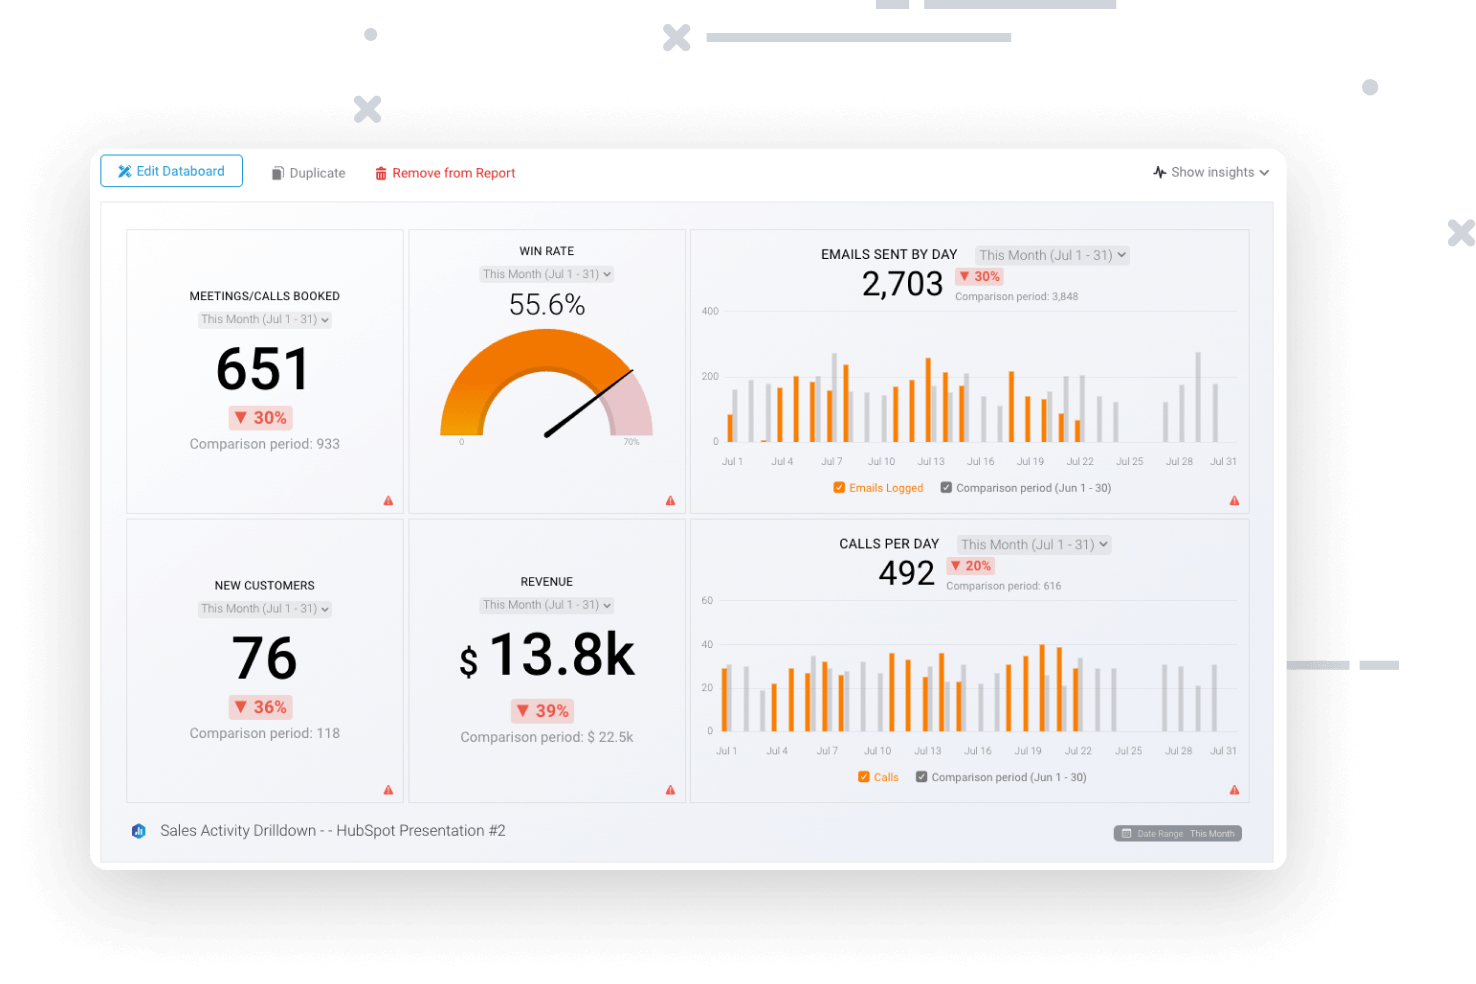The height and width of the screenshot is (984, 1476).
Task: Toggle the Calls checkbox under Calls Per Day
Action: pyautogui.click(x=863, y=776)
